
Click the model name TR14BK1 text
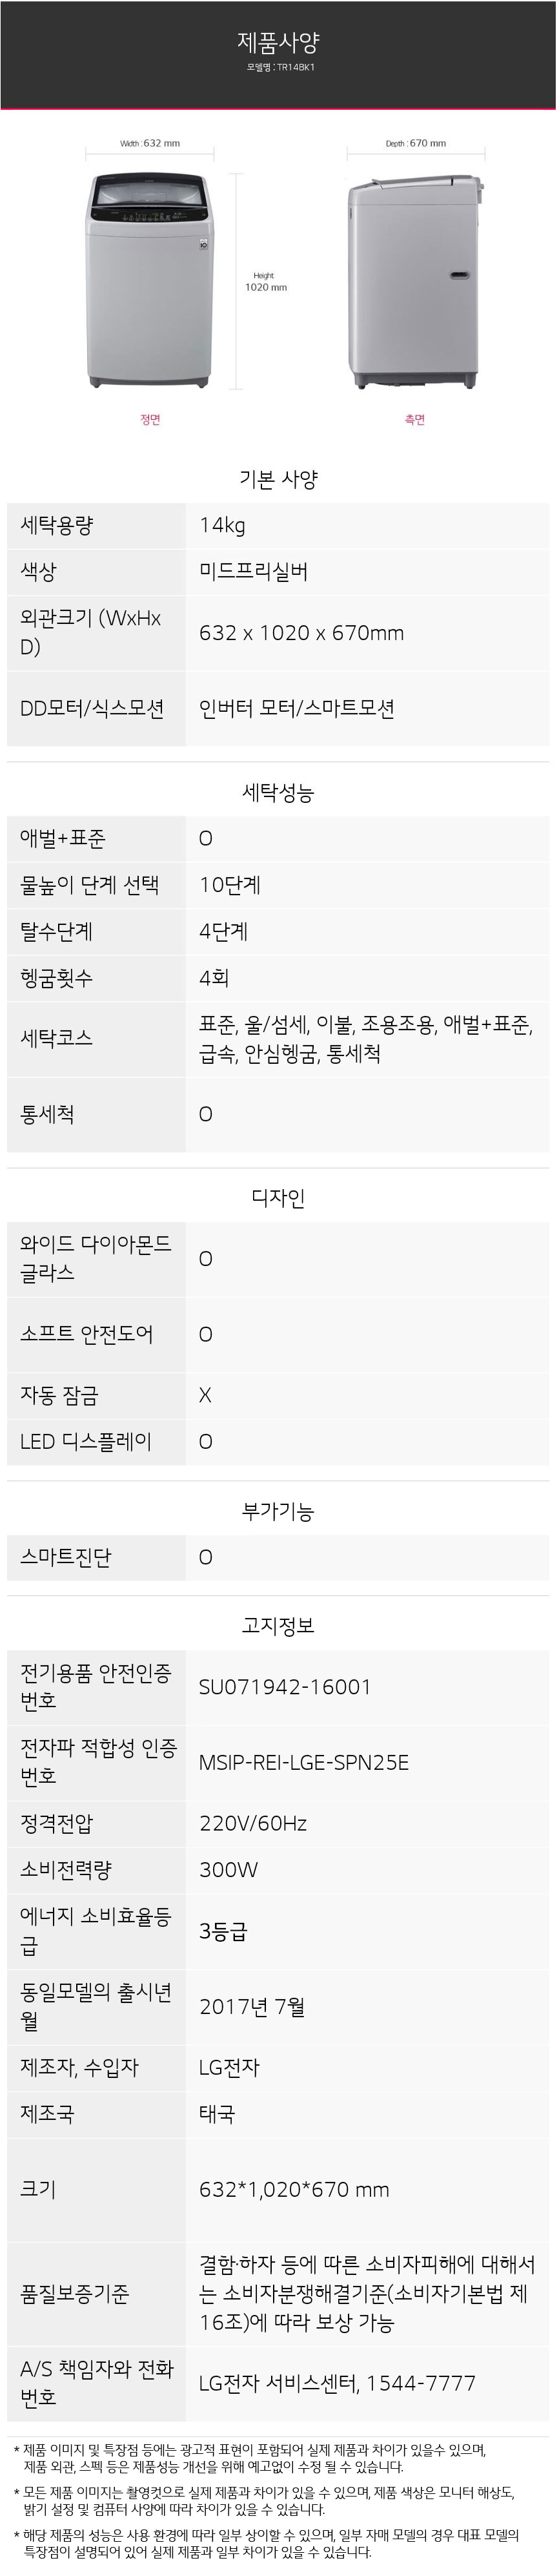click(x=296, y=68)
